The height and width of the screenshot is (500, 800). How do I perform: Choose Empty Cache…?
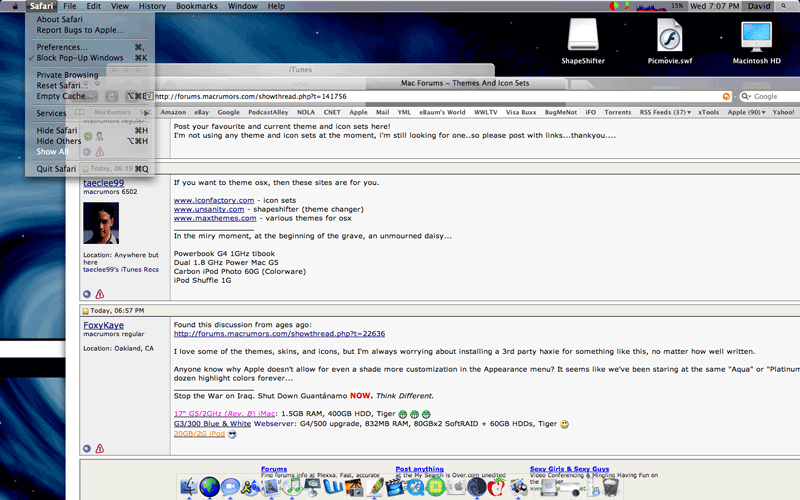coord(90,96)
